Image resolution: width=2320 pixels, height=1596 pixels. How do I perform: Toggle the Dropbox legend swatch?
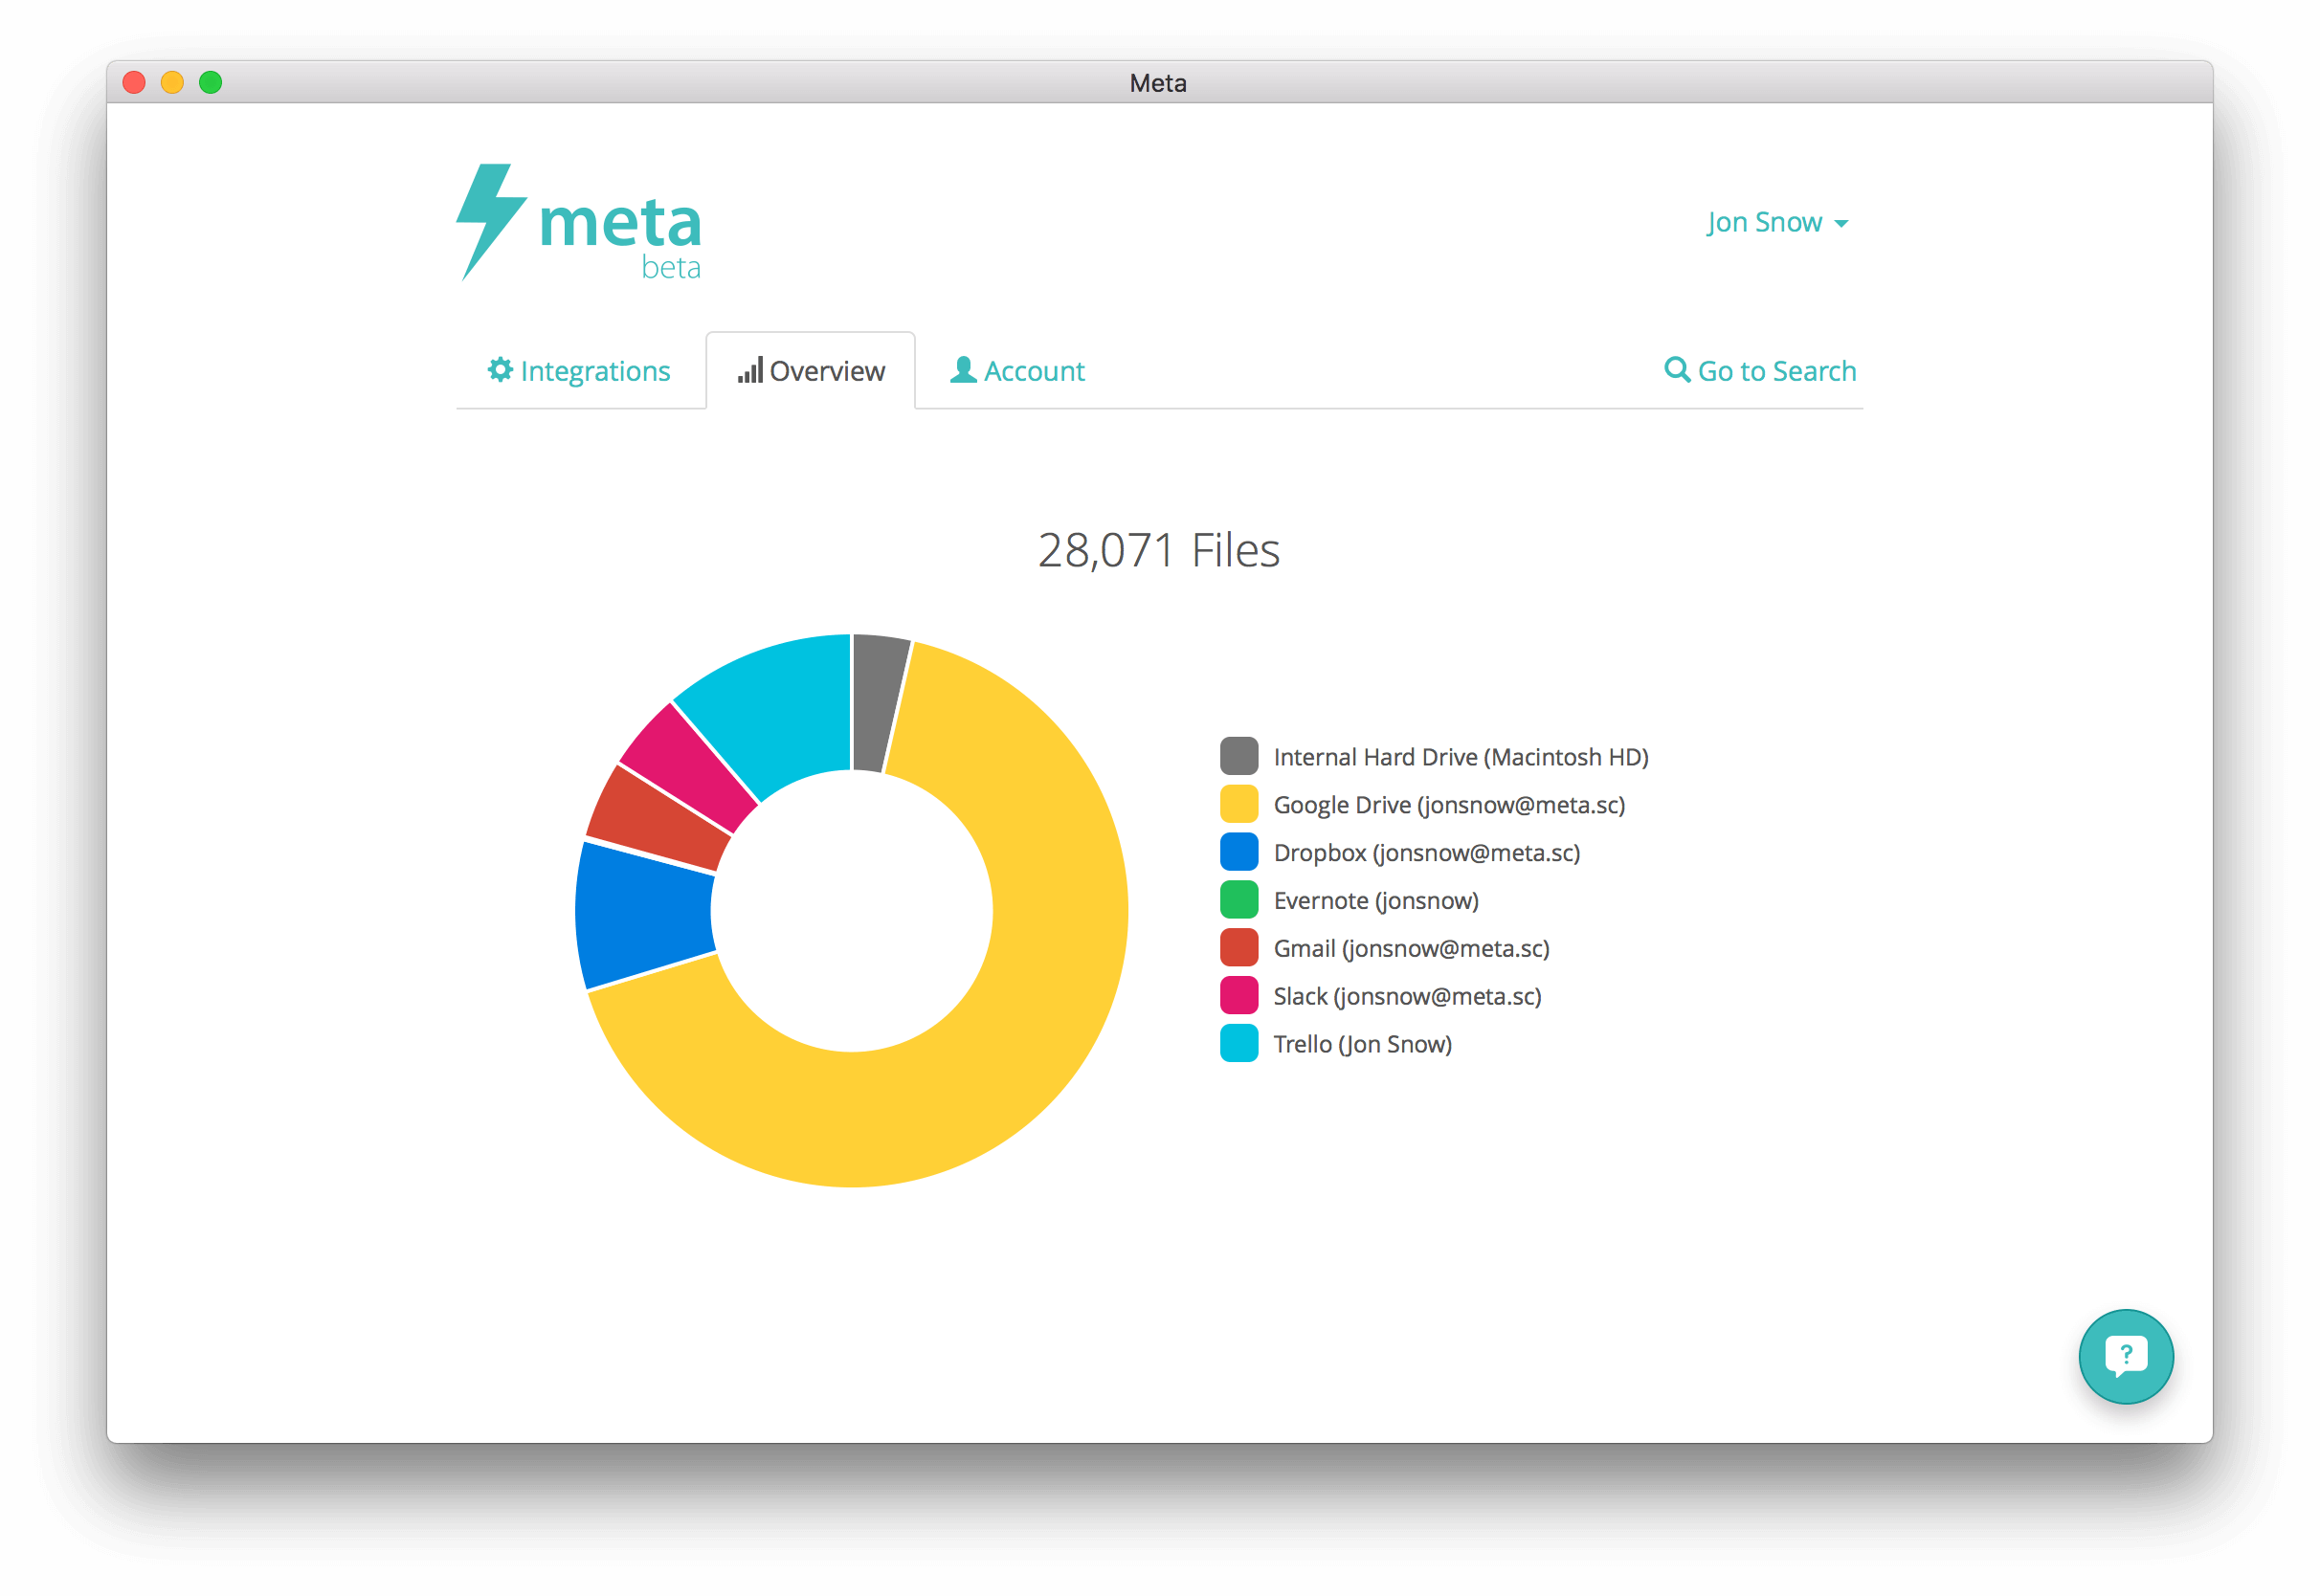coord(1239,852)
